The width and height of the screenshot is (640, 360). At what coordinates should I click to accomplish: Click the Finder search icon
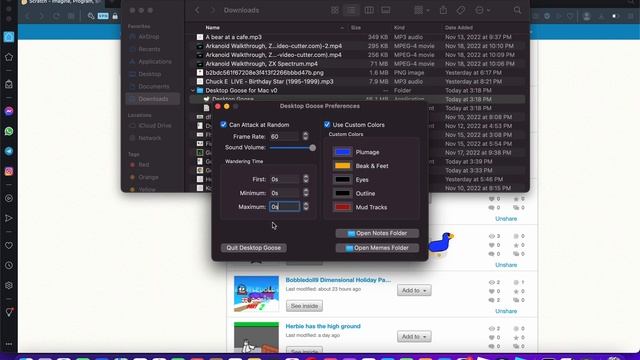click(517, 10)
